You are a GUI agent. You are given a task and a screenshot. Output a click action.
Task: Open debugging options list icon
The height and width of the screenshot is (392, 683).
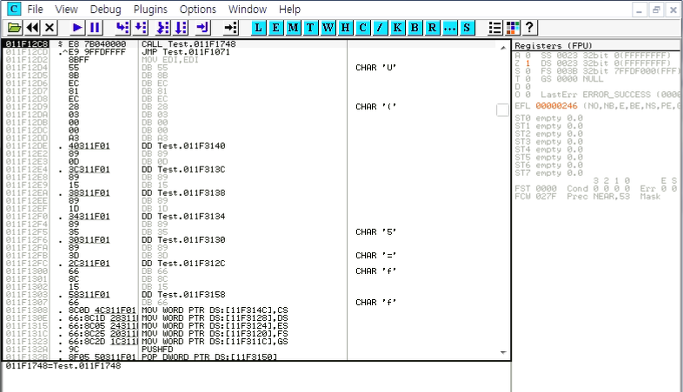coord(495,28)
